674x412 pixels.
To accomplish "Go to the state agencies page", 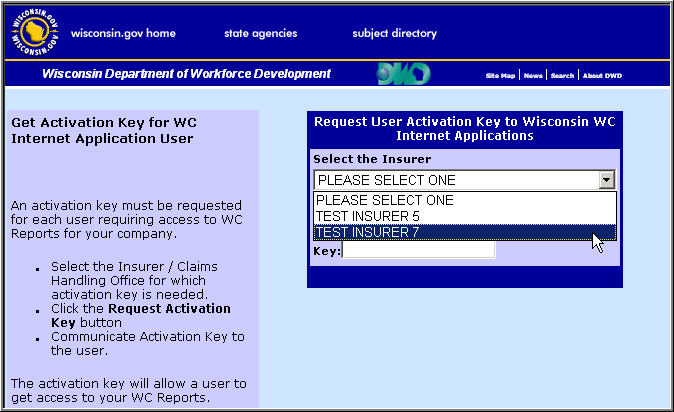I will (x=260, y=33).
